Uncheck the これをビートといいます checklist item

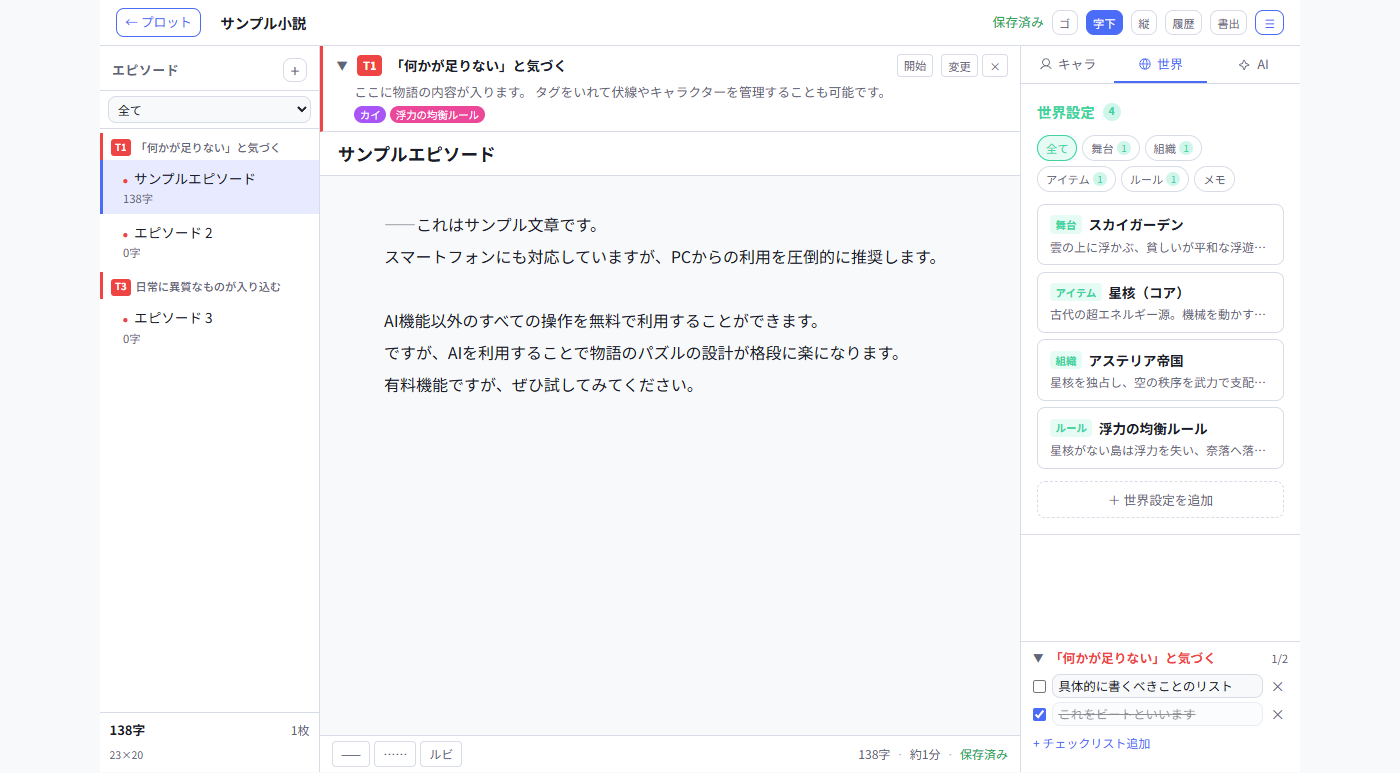pyautogui.click(x=1039, y=714)
